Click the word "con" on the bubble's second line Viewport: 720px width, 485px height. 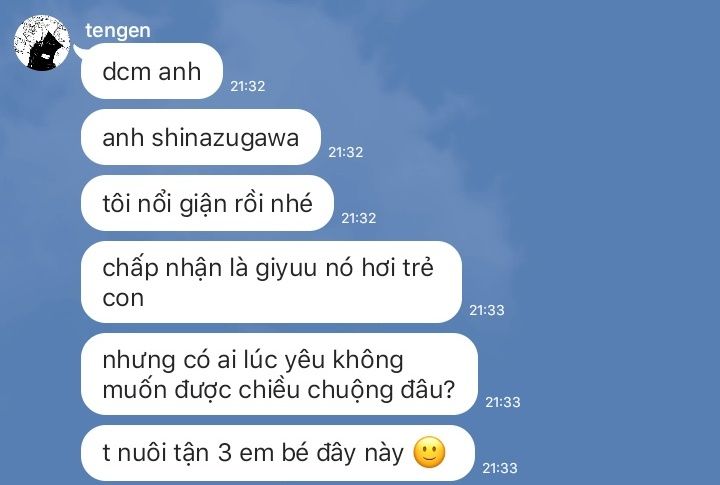[123, 299]
